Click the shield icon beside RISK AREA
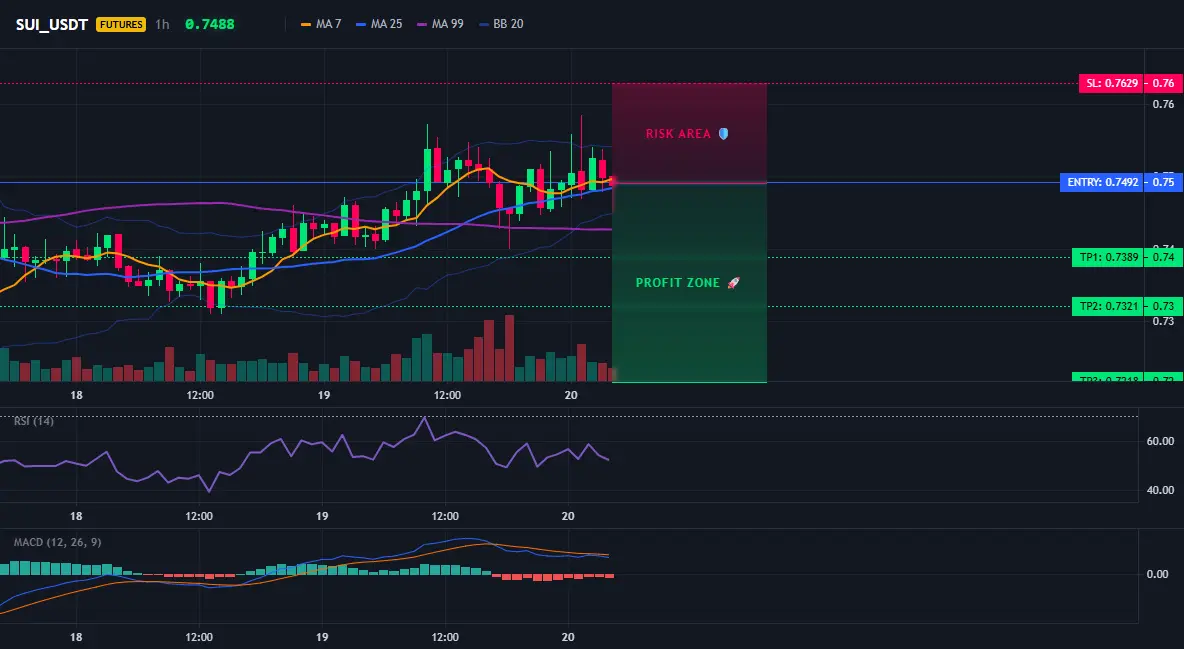 tap(723, 134)
